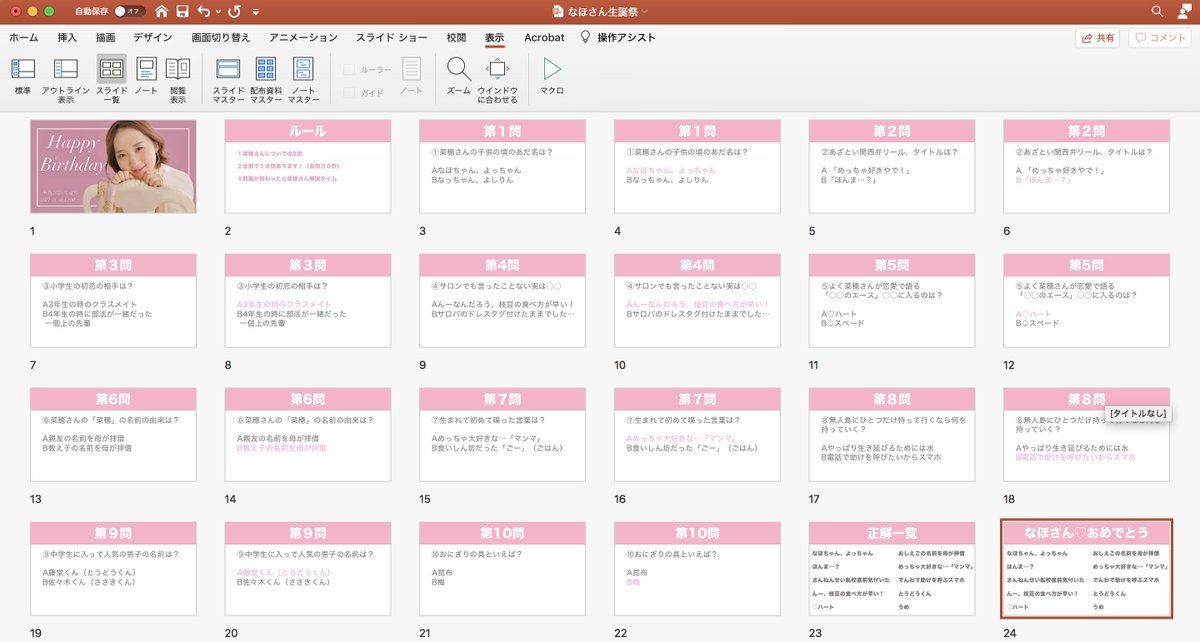Viewport: 1200px width, 642px height.
Task: Open the Slide Show (スライド ショー) tab
Action: pyautogui.click(x=391, y=38)
